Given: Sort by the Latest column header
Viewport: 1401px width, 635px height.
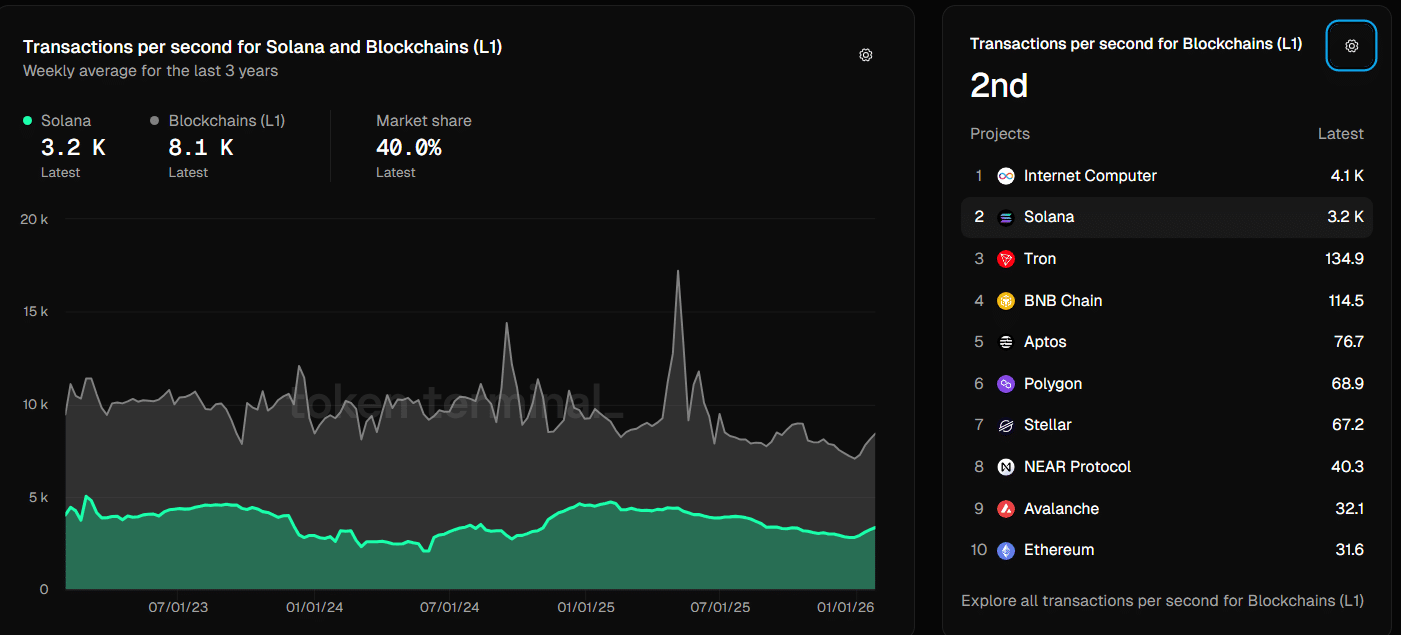Looking at the screenshot, I should tap(1340, 133).
